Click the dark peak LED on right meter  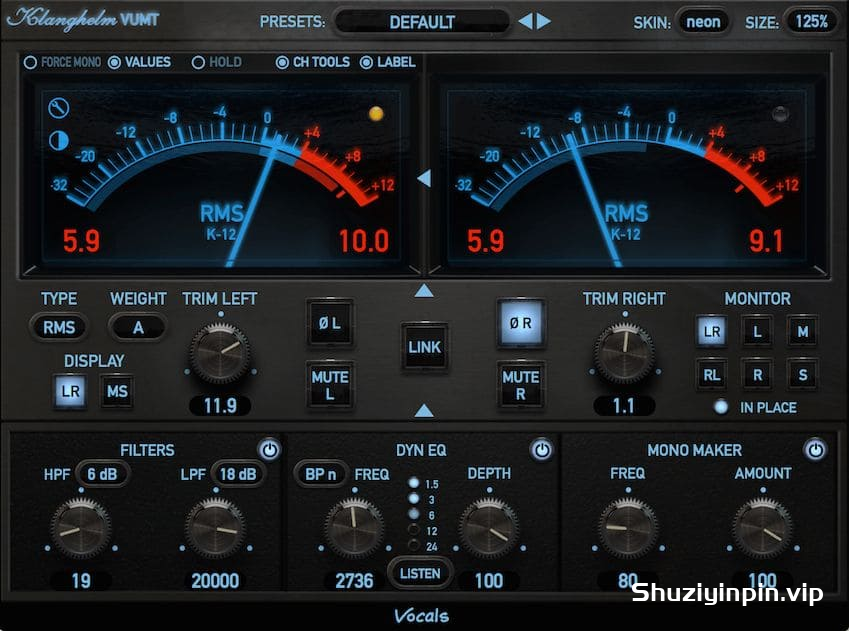(x=780, y=114)
